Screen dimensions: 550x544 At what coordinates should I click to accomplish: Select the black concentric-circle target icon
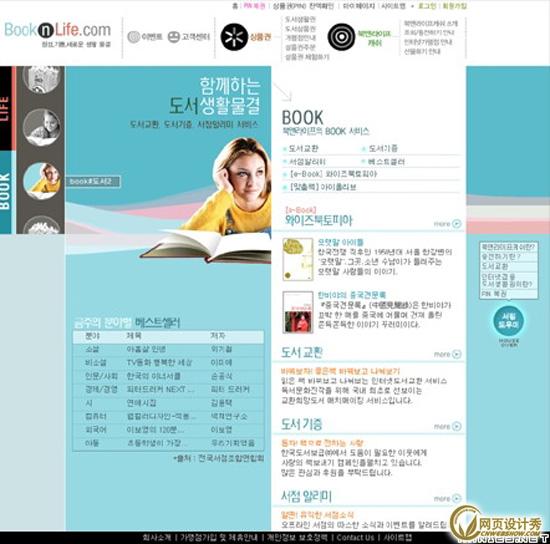coord(341,37)
